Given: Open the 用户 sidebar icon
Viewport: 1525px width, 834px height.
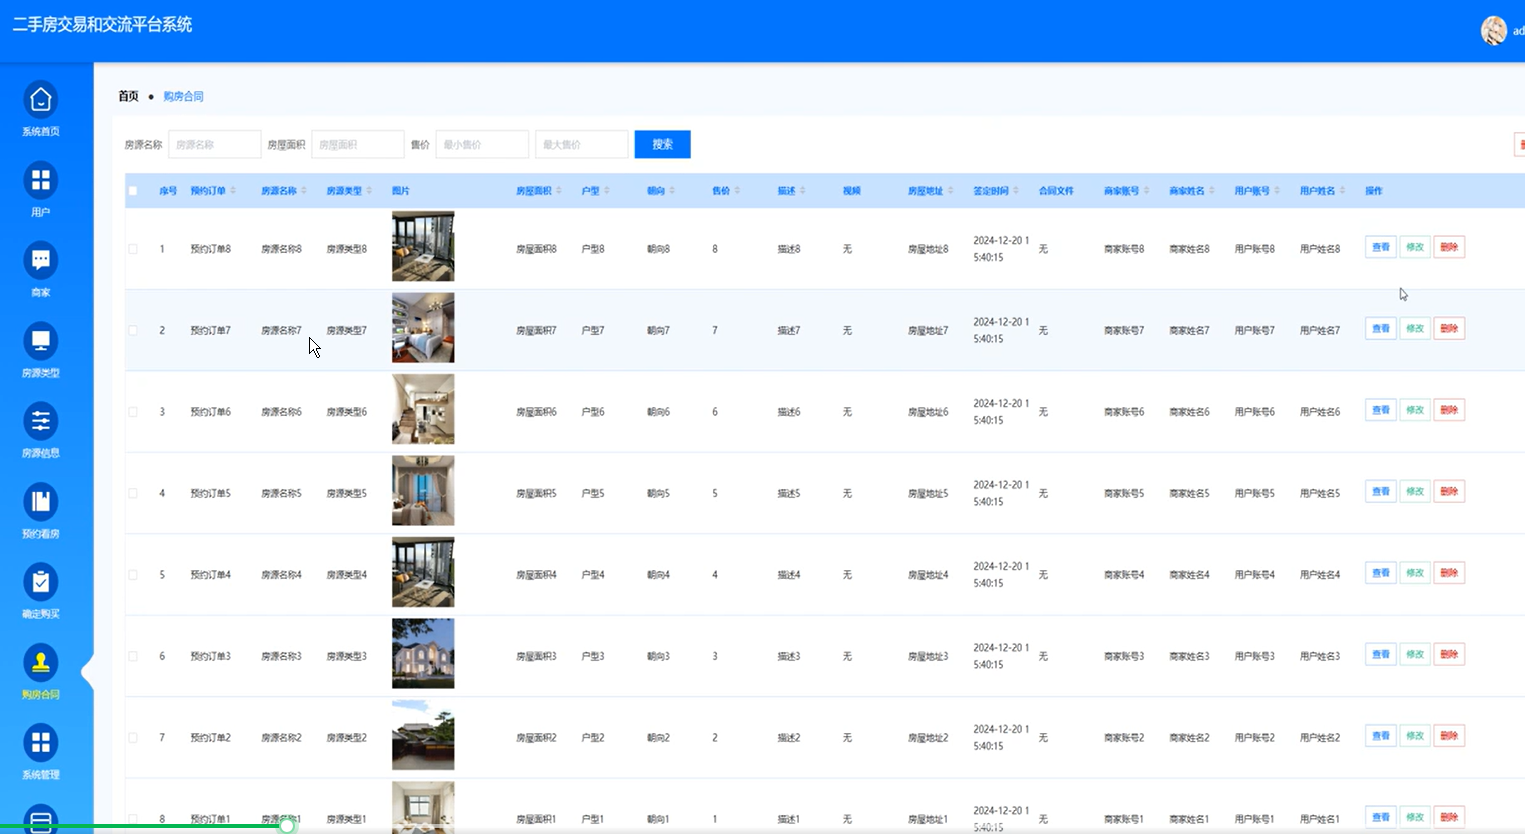Looking at the screenshot, I should point(41,180).
